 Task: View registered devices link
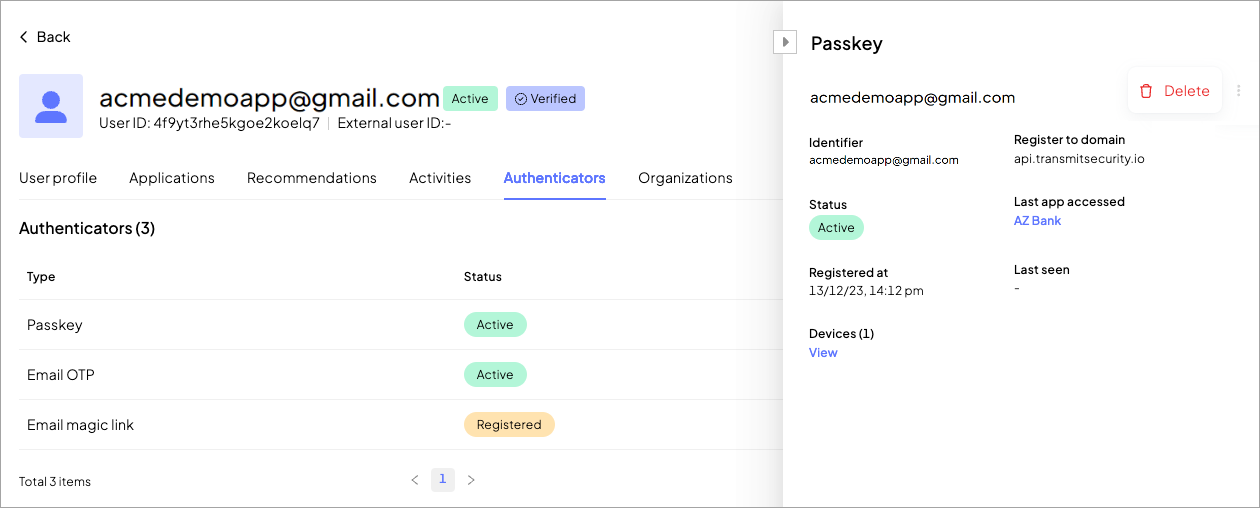pos(823,353)
